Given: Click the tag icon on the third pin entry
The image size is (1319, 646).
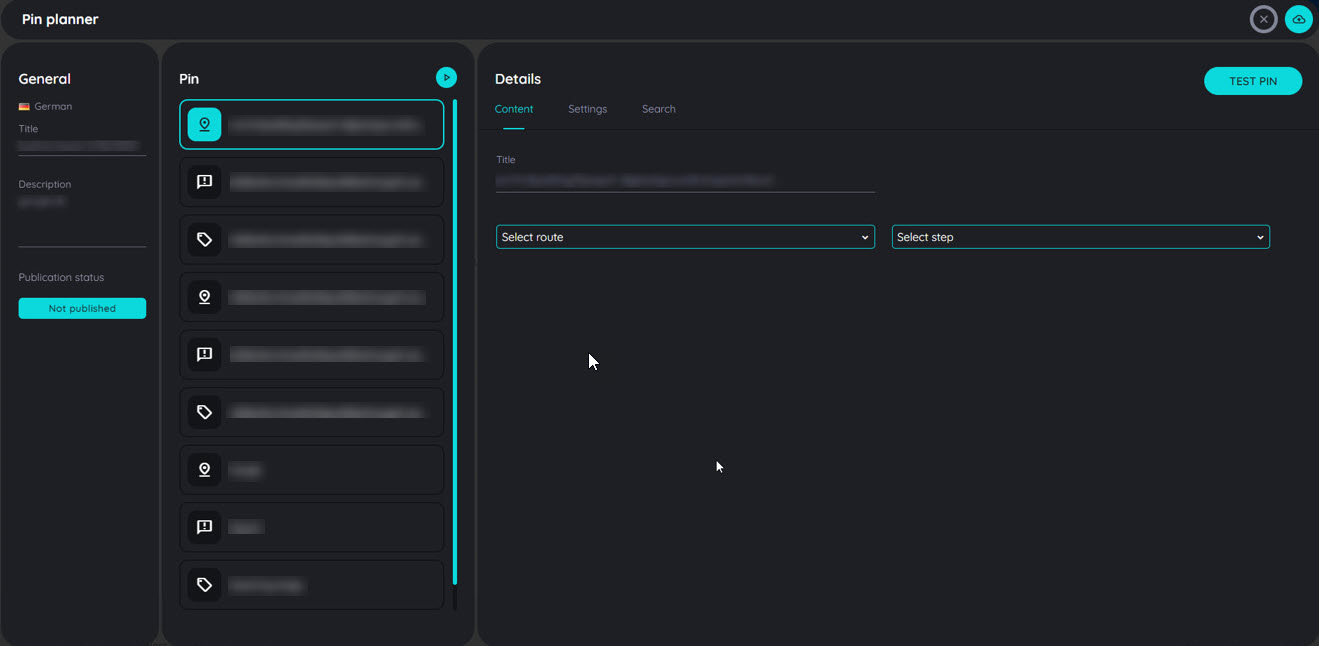Looking at the screenshot, I should point(204,239).
